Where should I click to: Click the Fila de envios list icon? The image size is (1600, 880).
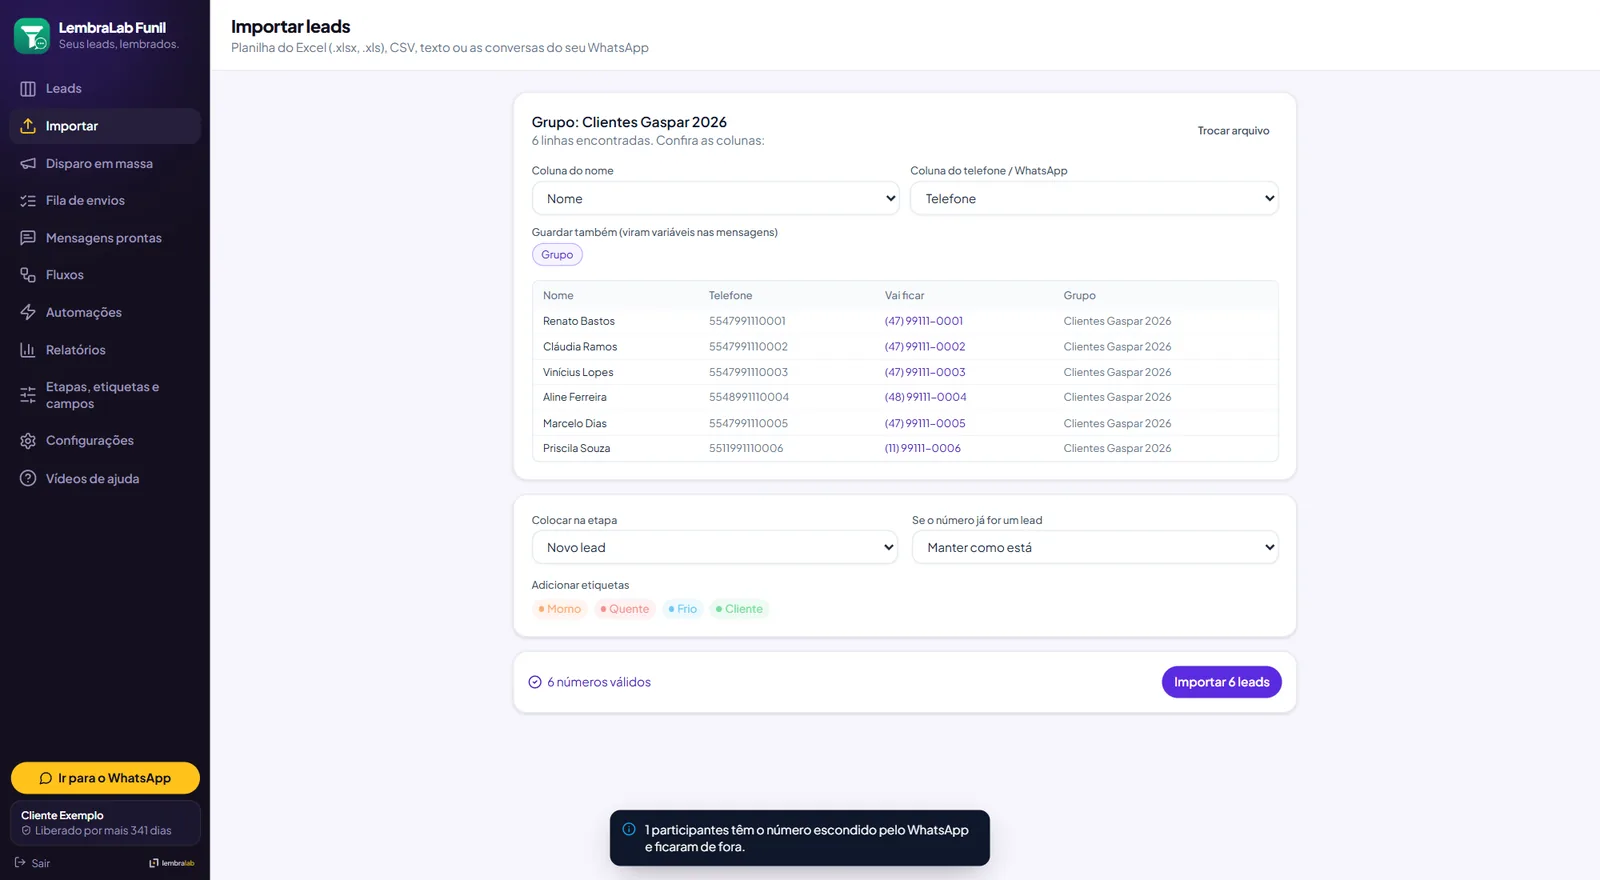28,201
